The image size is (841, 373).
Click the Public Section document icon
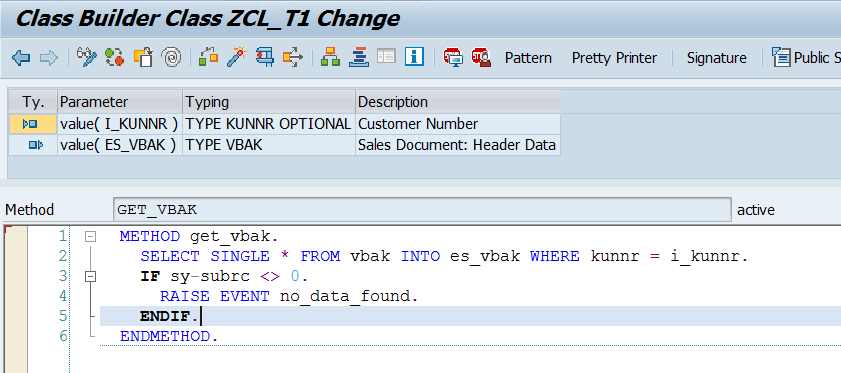(781, 57)
